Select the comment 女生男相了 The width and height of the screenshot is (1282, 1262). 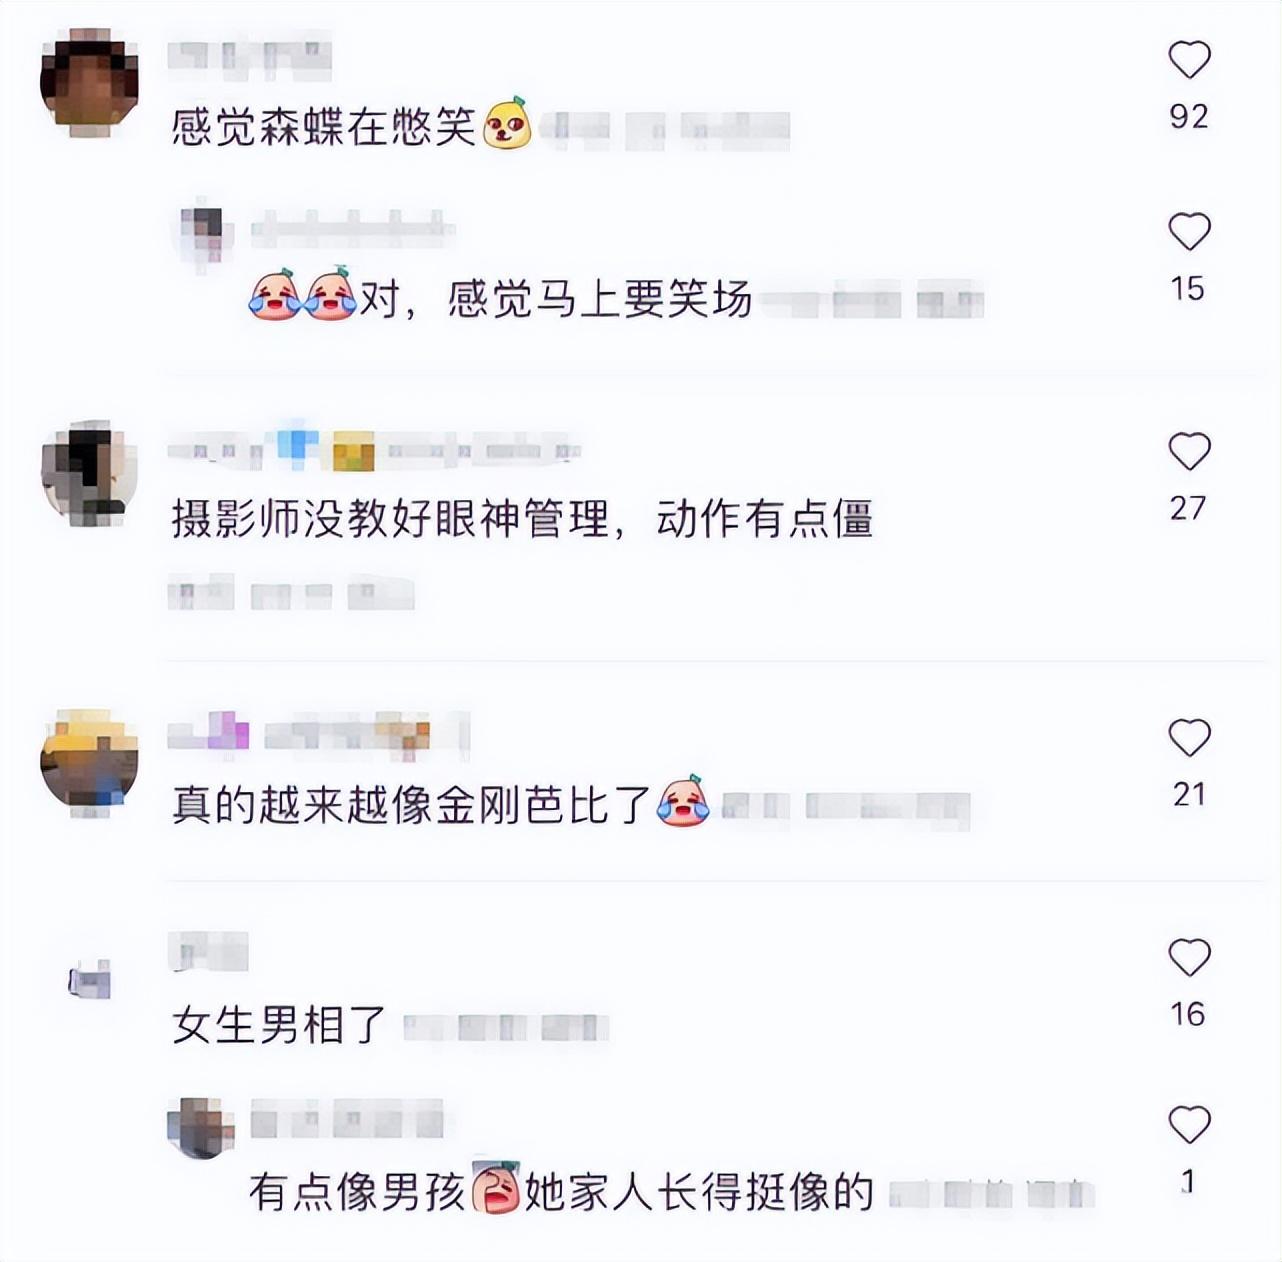[279, 1025]
